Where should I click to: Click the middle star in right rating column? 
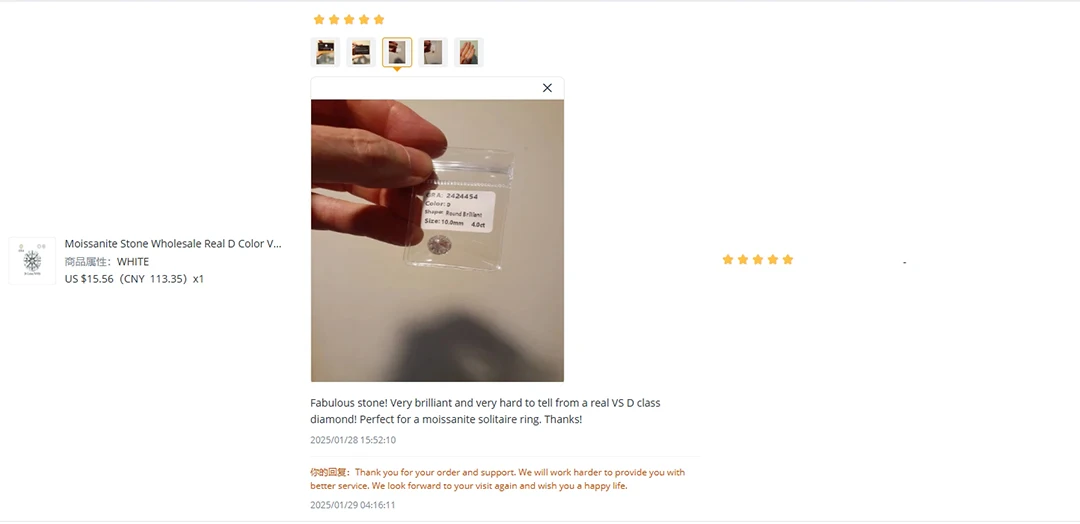758,260
